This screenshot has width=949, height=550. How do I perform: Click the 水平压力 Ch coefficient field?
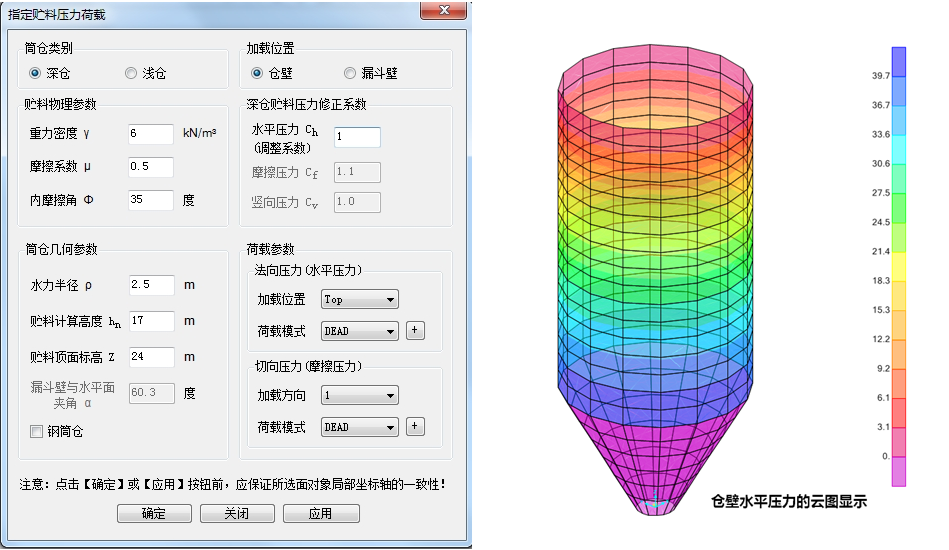click(x=357, y=137)
